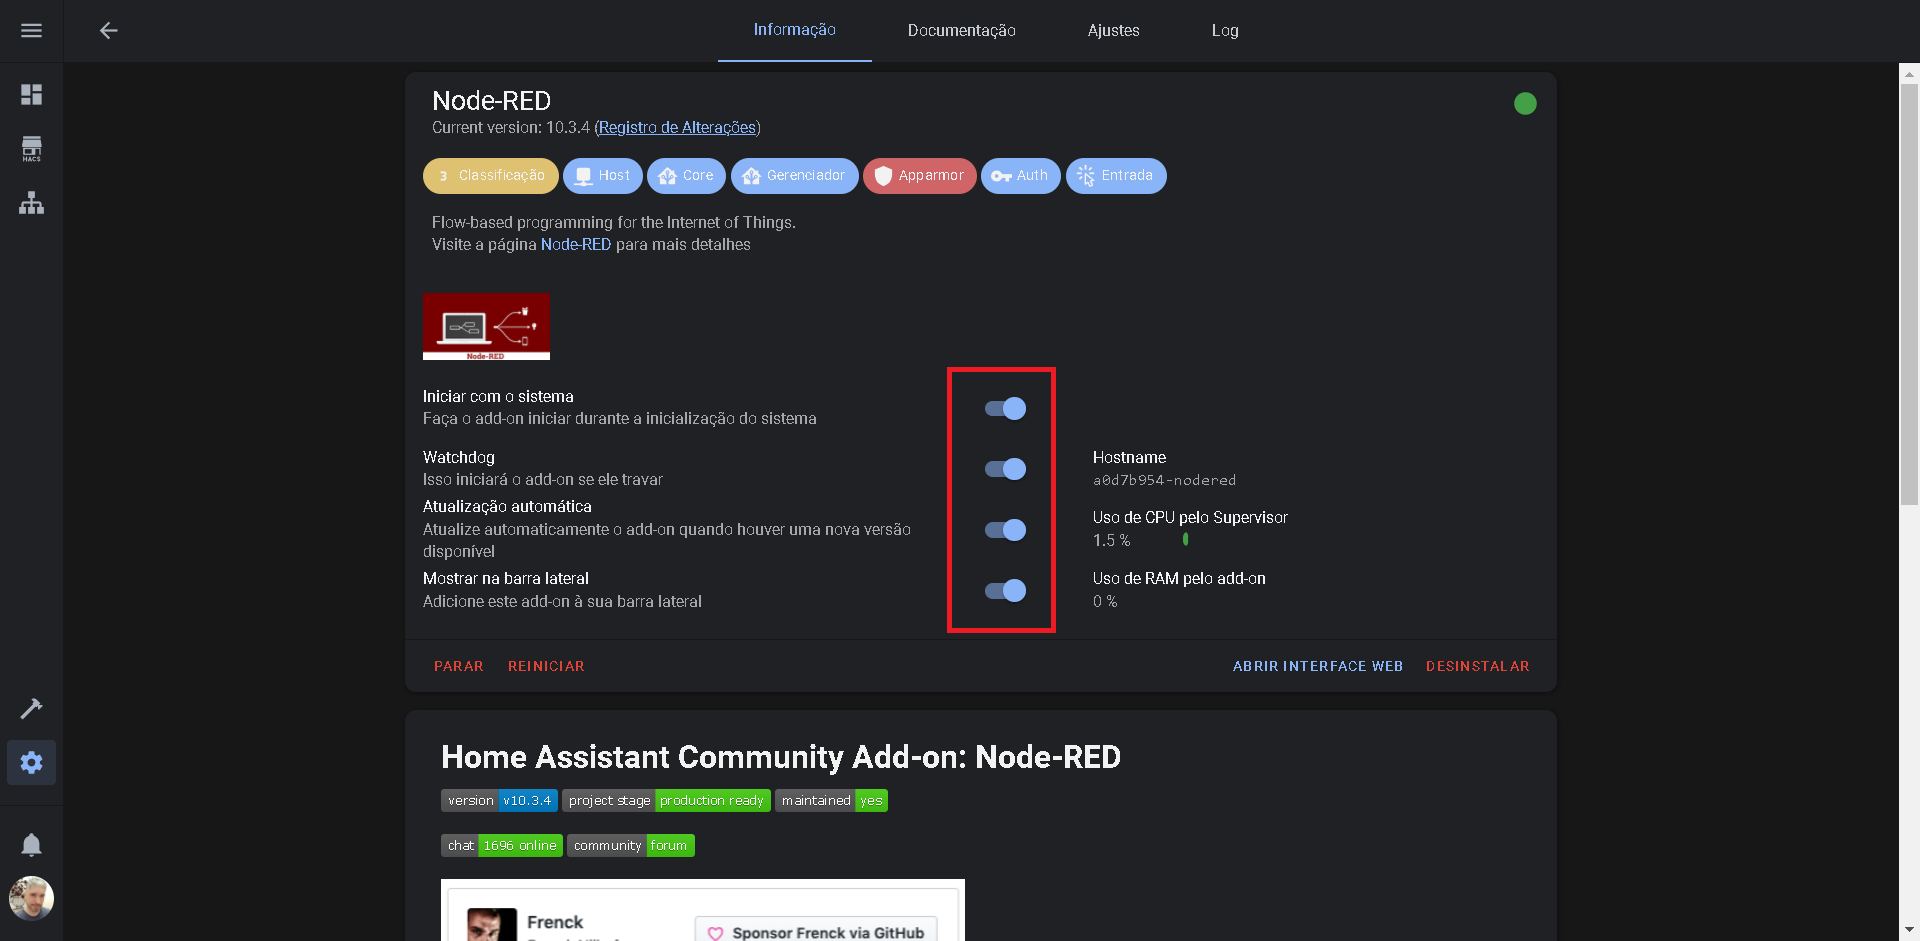Screen dimensions: 1920x941
Task: Click the Gerenciador permission chip
Action: 795,176
